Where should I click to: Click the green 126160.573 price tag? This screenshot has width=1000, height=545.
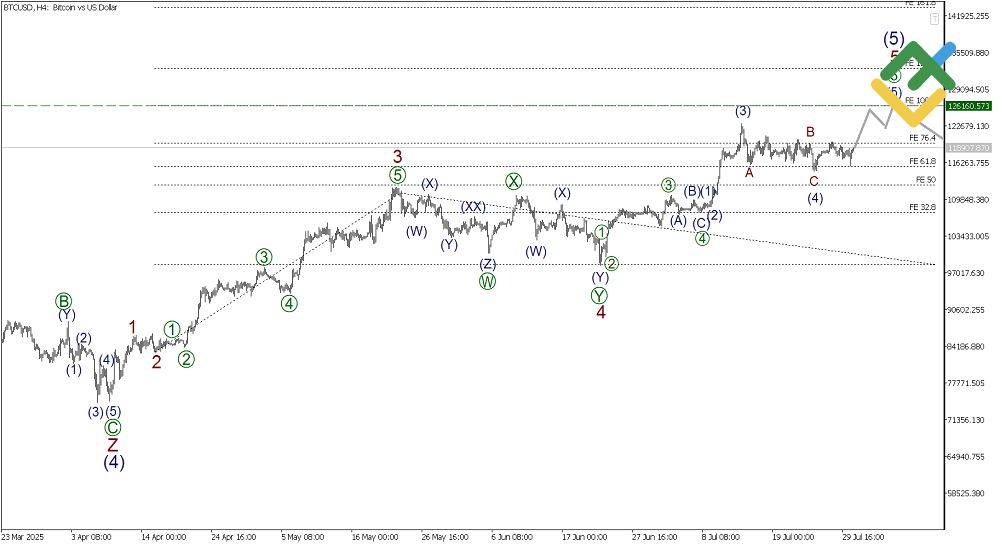968,106
